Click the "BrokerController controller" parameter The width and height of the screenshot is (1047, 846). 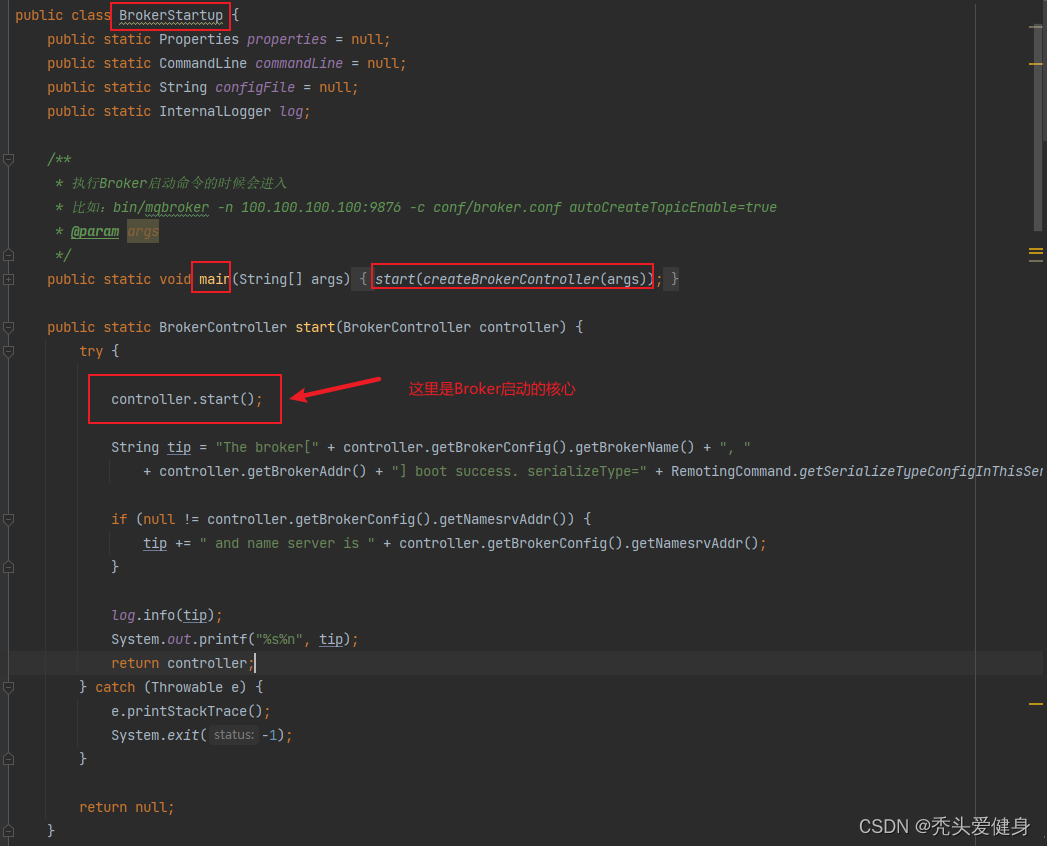tap(451, 327)
